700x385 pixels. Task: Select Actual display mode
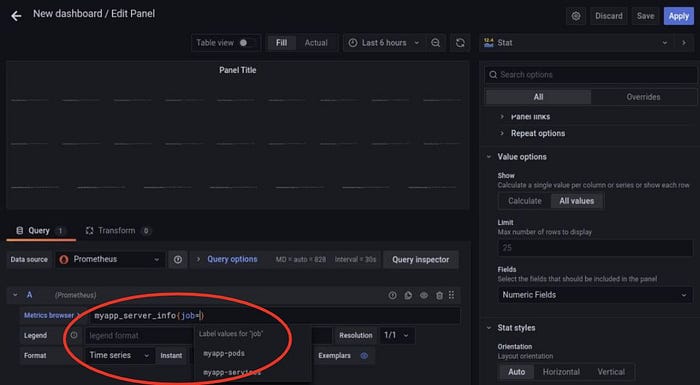coord(316,43)
